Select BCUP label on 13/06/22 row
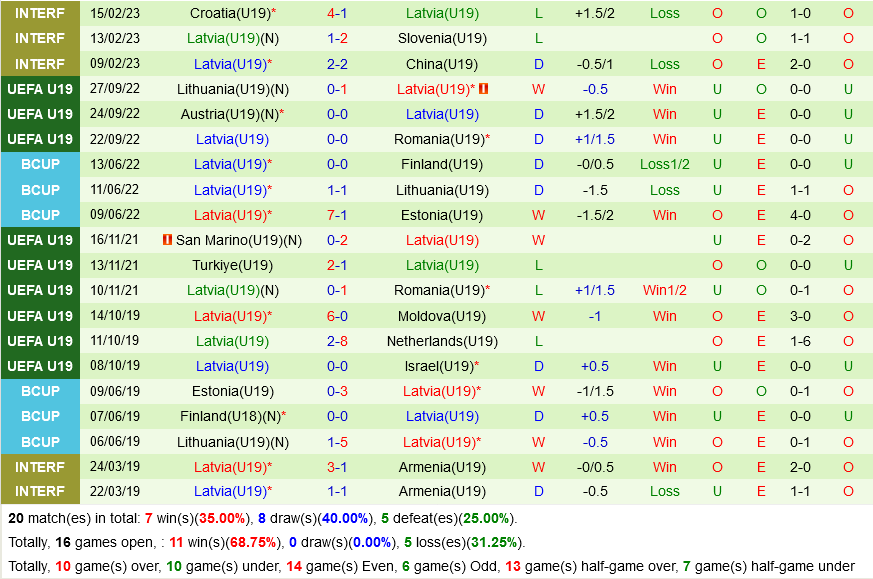Image resolution: width=873 pixels, height=579 pixels. (40, 164)
